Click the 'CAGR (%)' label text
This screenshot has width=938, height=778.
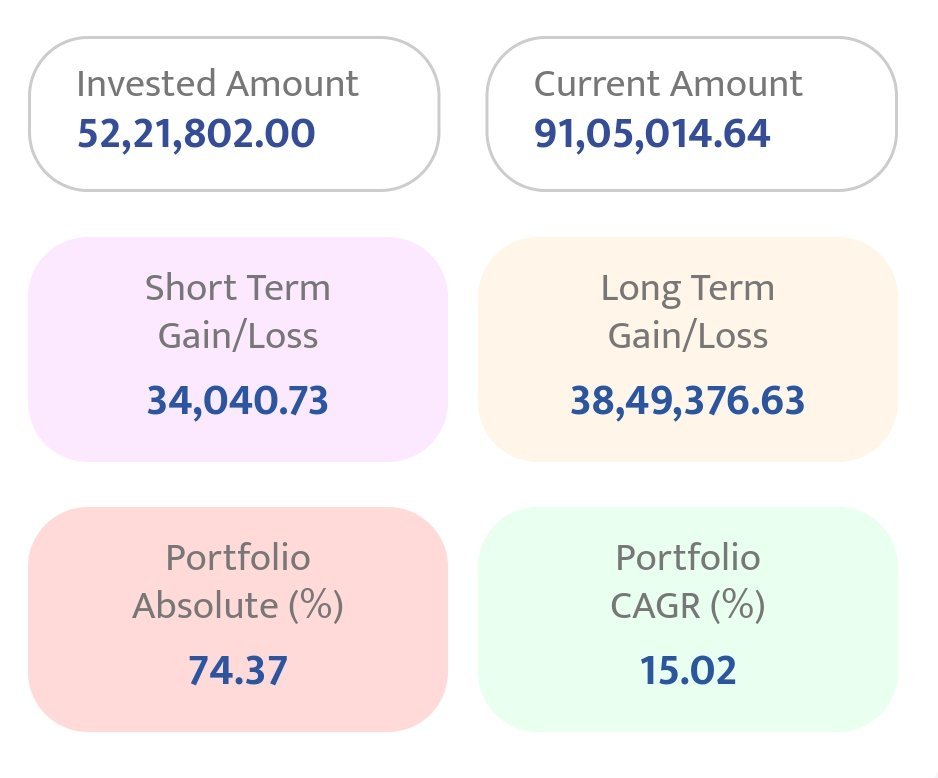point(688,605)
